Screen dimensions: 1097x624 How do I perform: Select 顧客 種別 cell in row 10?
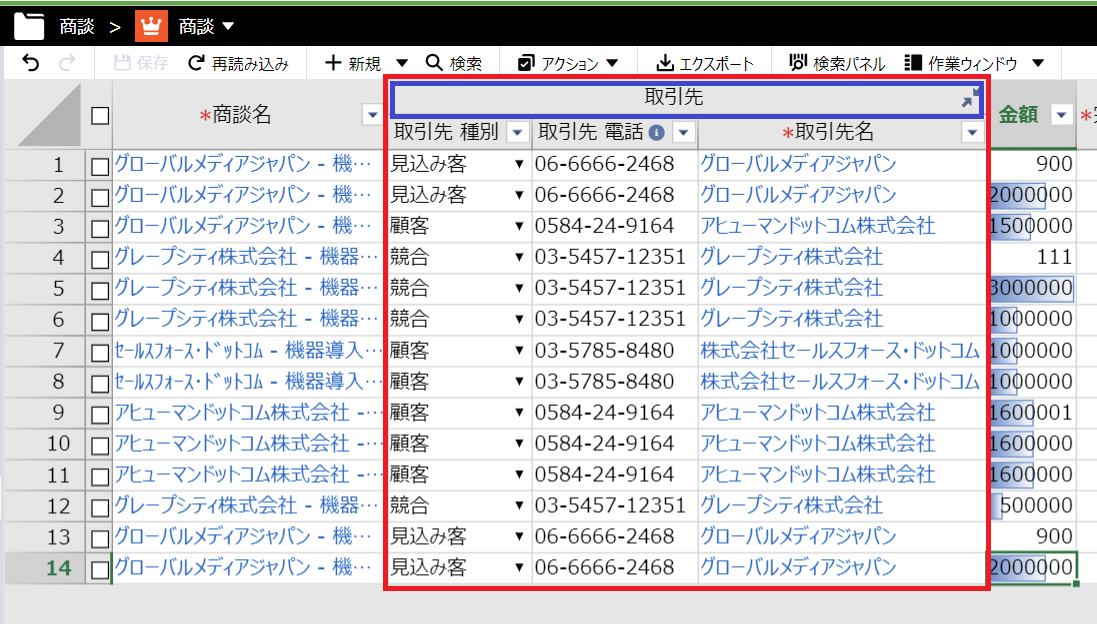tap(459, 444)
